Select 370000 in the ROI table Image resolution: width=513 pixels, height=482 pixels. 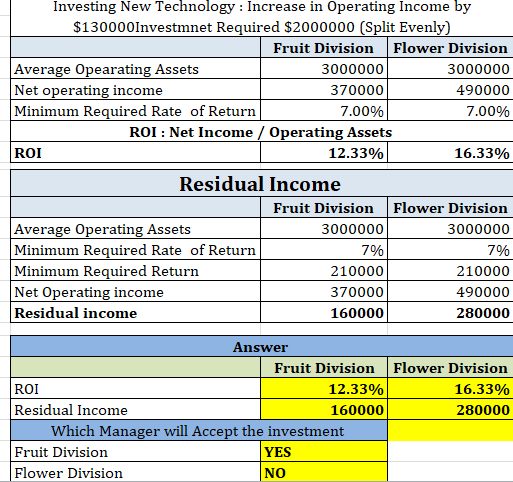[x=324, y=90]
